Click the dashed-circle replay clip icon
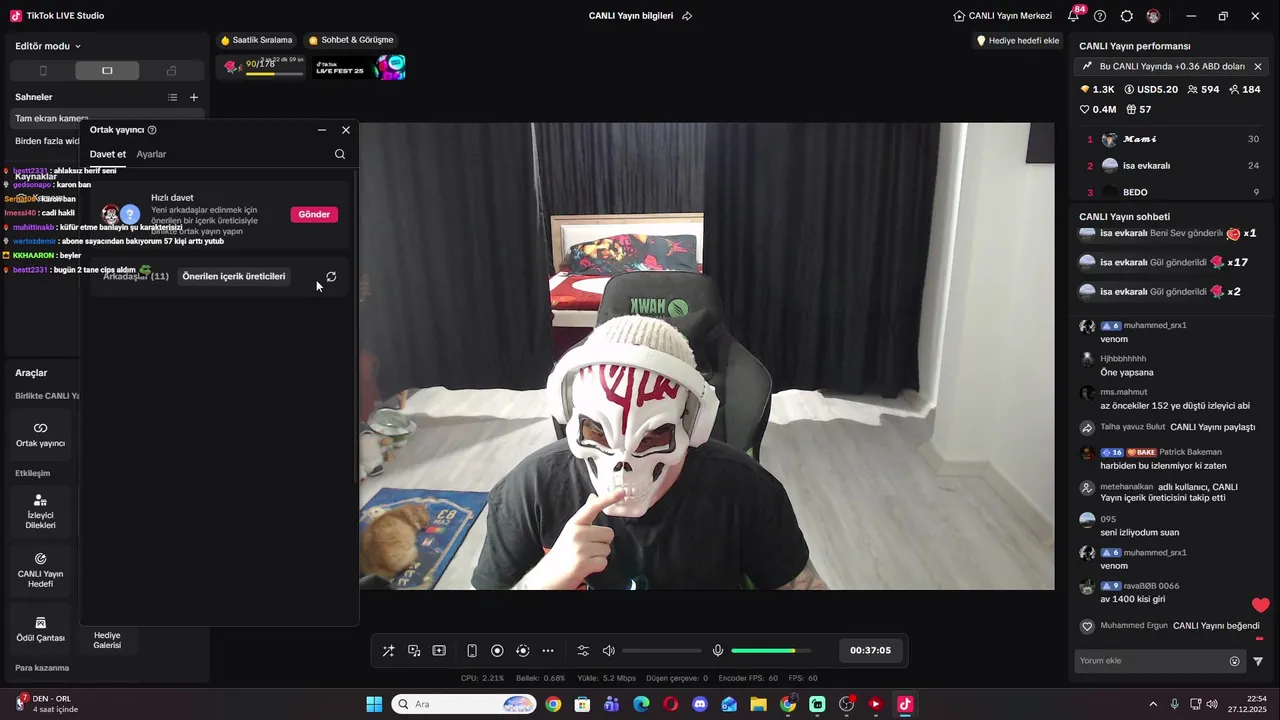The image size is (1280, 720). tap(522, 651)
